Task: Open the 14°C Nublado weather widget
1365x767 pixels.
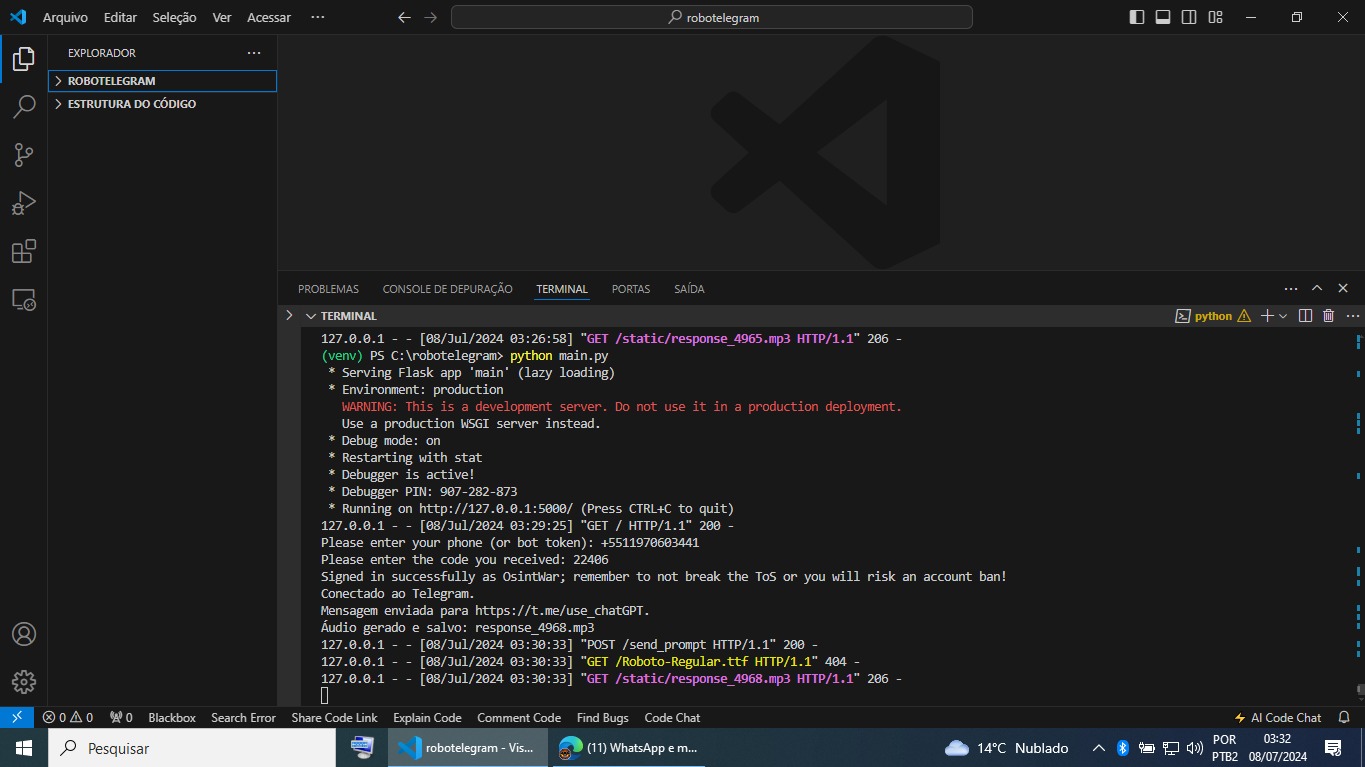Action: click(x=1006, y=747)
